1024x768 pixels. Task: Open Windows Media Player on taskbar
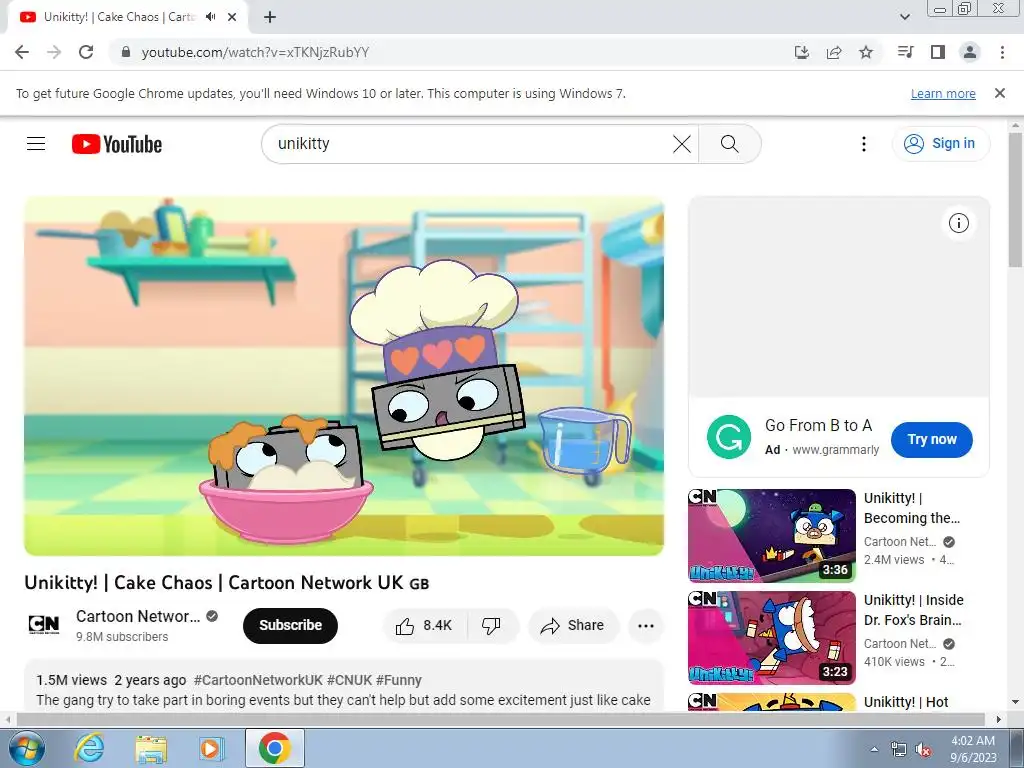pos(211,748)
